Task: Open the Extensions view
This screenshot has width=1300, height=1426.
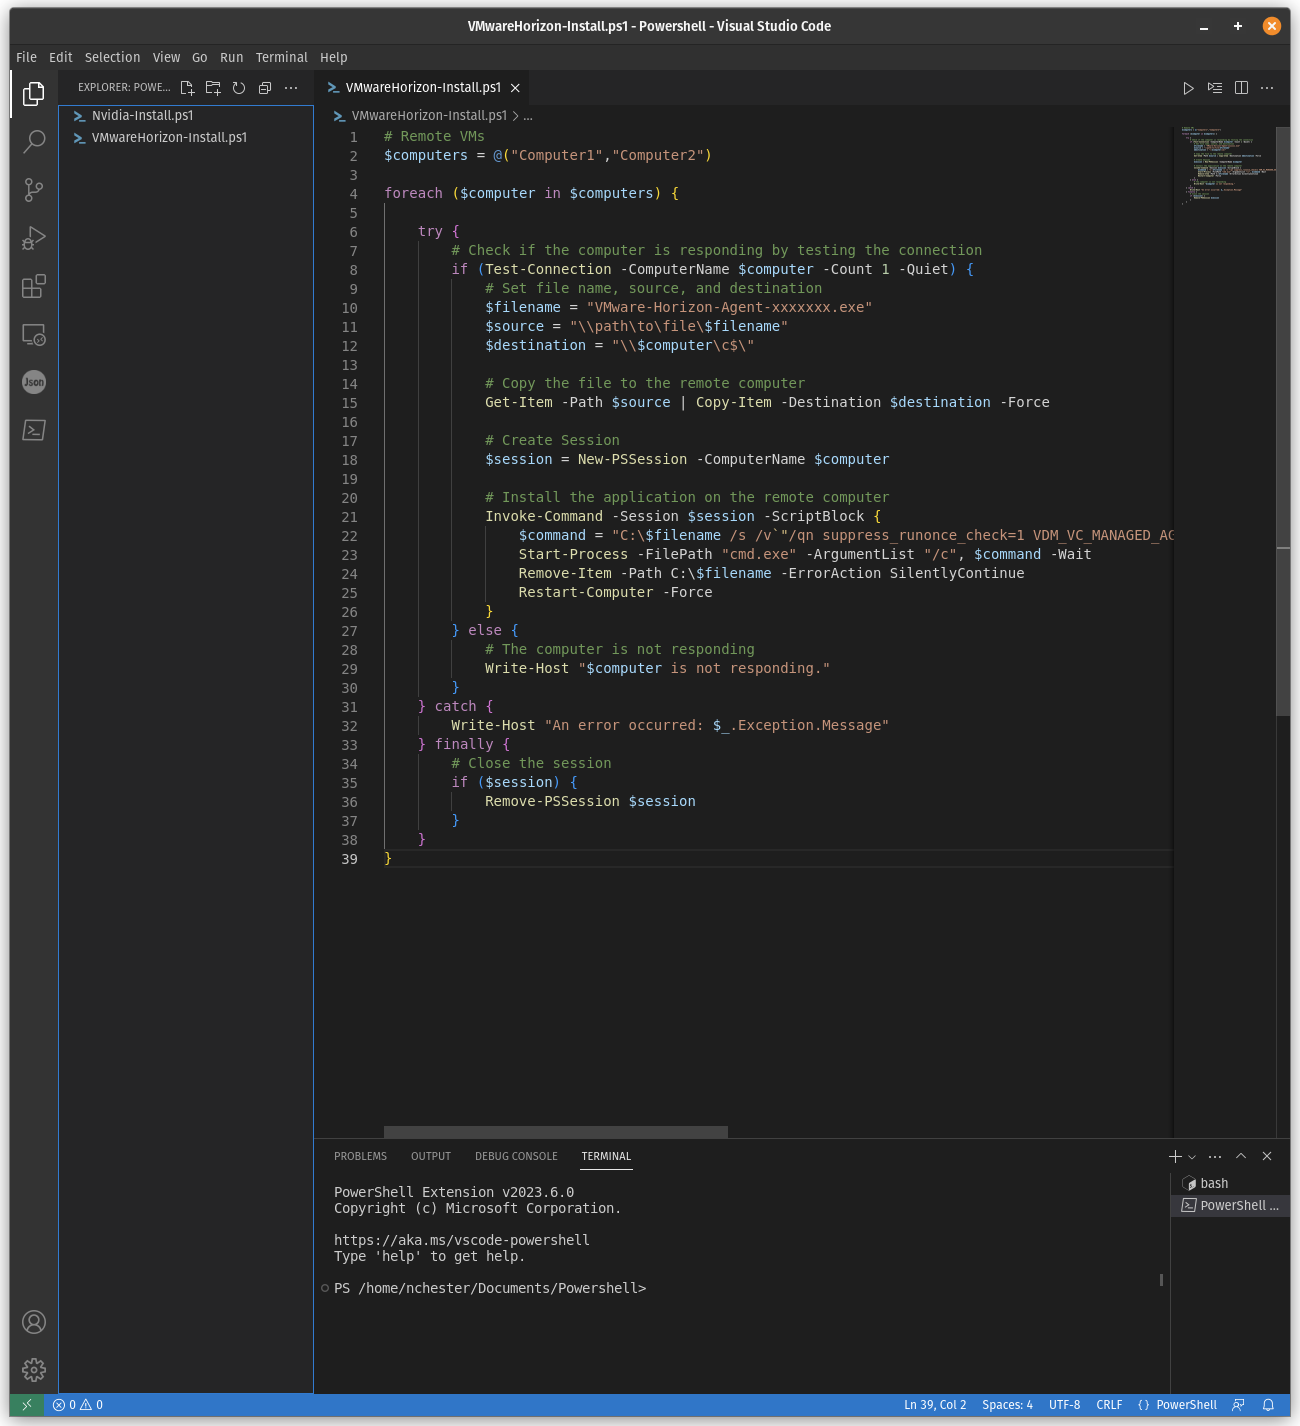Action: point(33,286)
